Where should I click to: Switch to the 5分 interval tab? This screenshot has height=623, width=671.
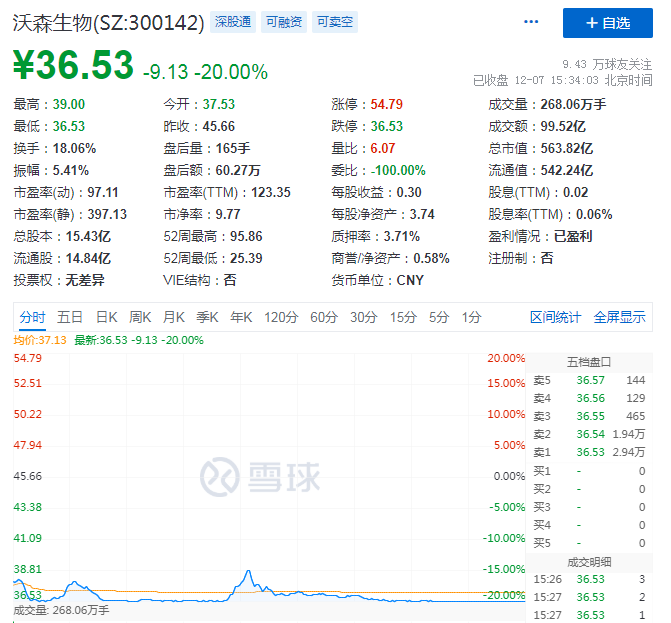click(x=439, y=317)
